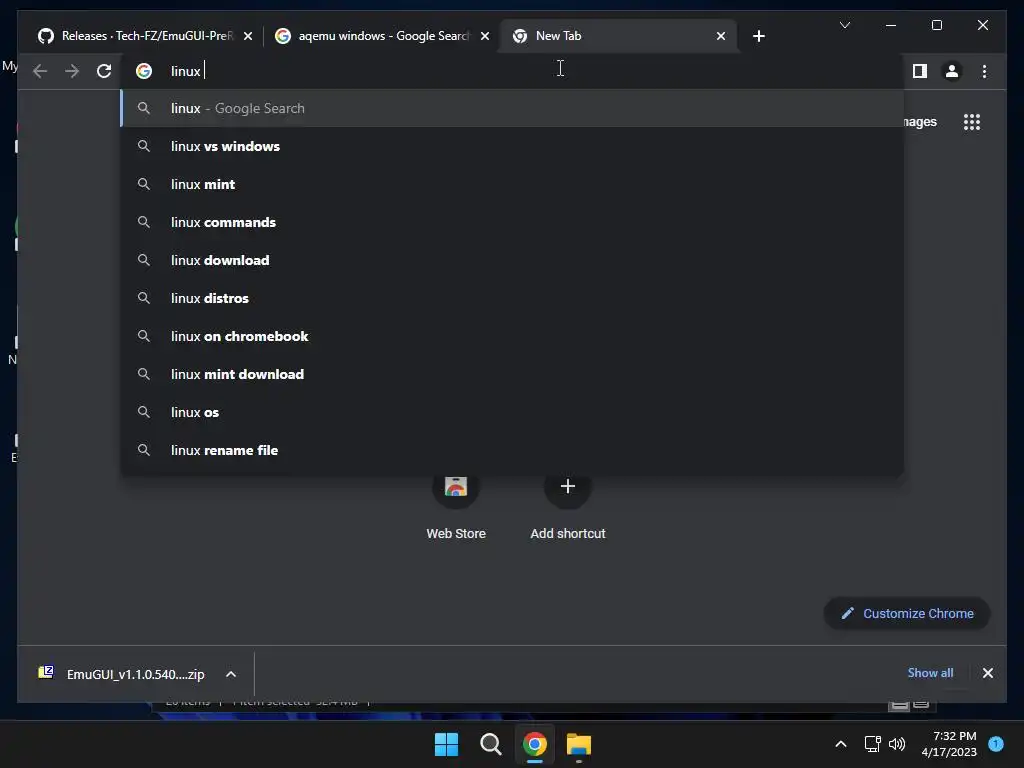Open clock and date 7:32 PM
The height and width of the screenshot is (768, 1024).
949,744
